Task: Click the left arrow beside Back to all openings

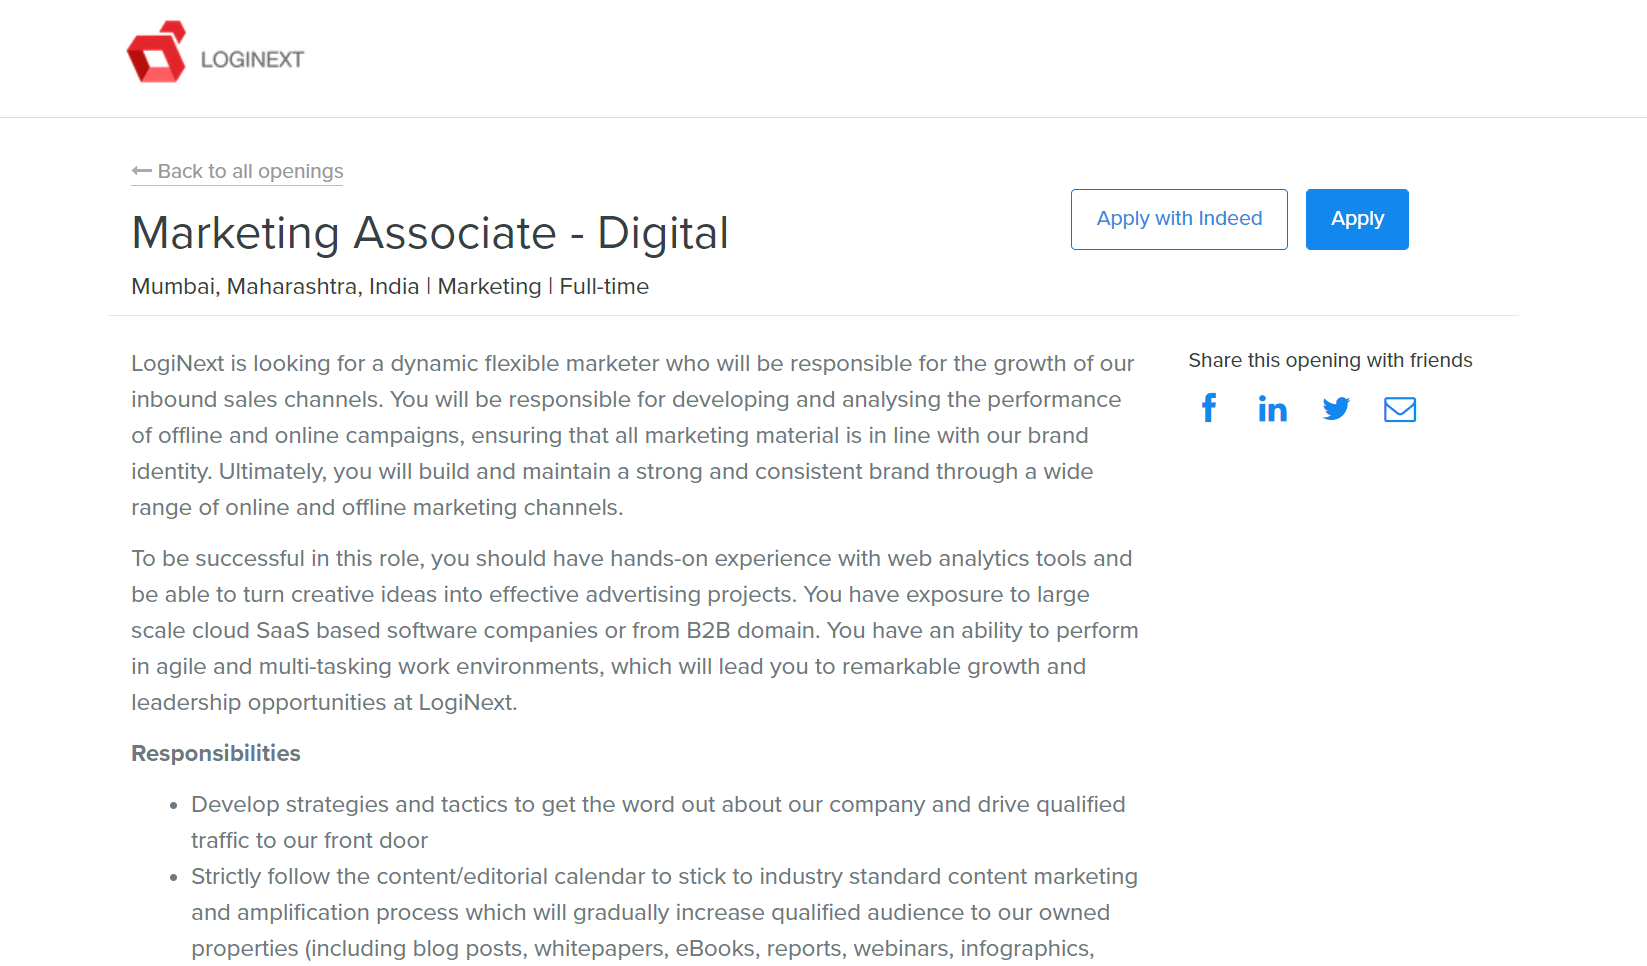Action: [142, 171]
